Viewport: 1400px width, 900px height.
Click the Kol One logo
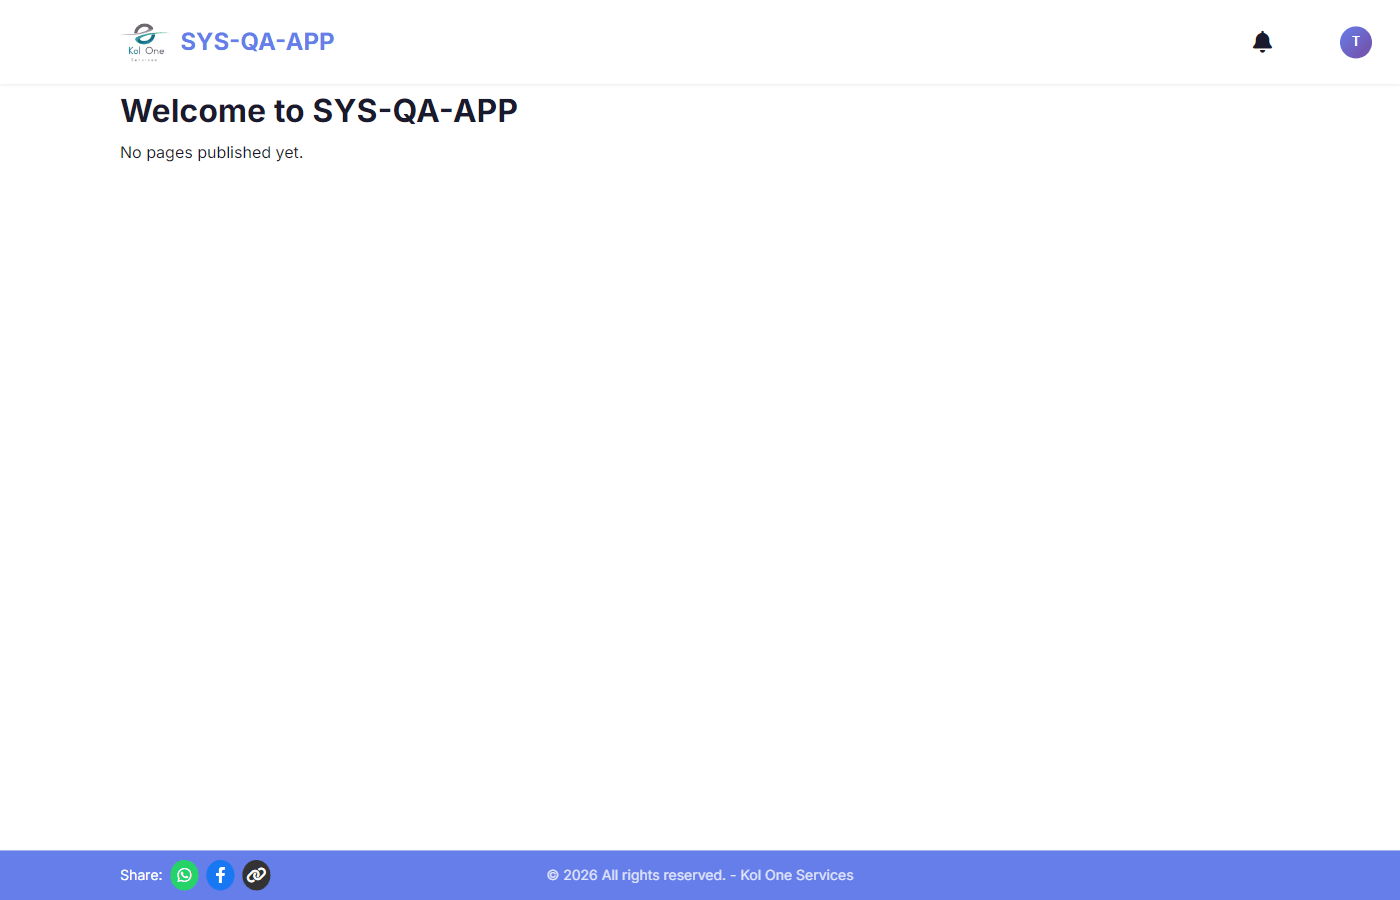144,41
